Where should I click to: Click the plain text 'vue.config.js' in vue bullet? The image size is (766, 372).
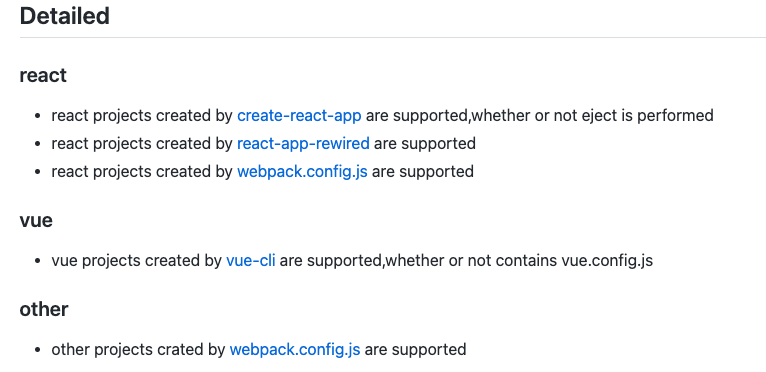[607, 261]
